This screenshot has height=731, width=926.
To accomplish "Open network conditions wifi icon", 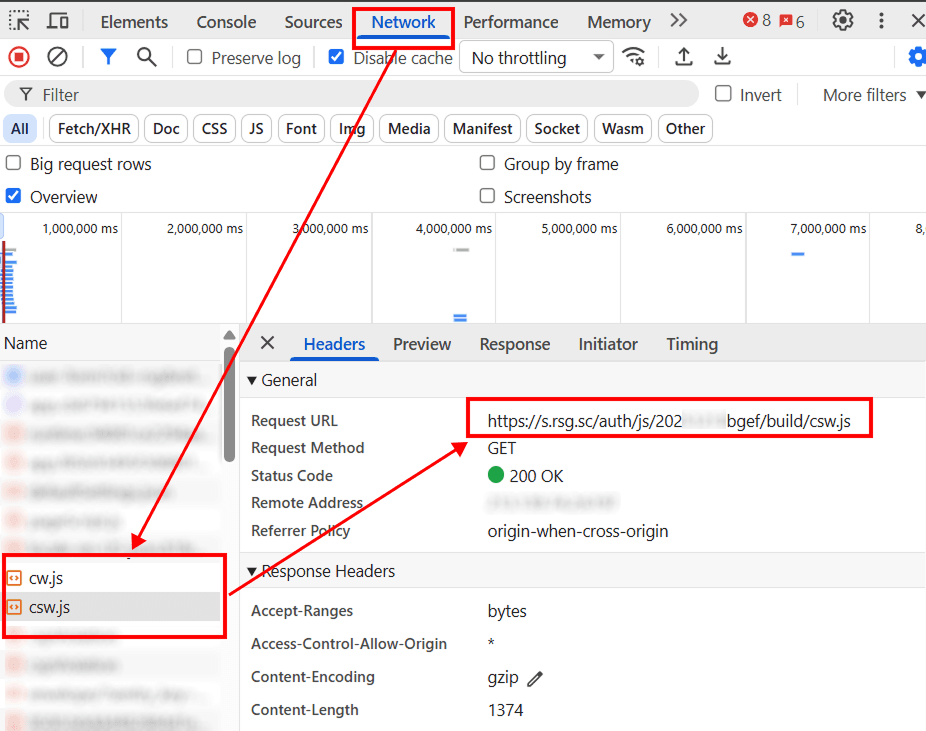I will 634,57.
